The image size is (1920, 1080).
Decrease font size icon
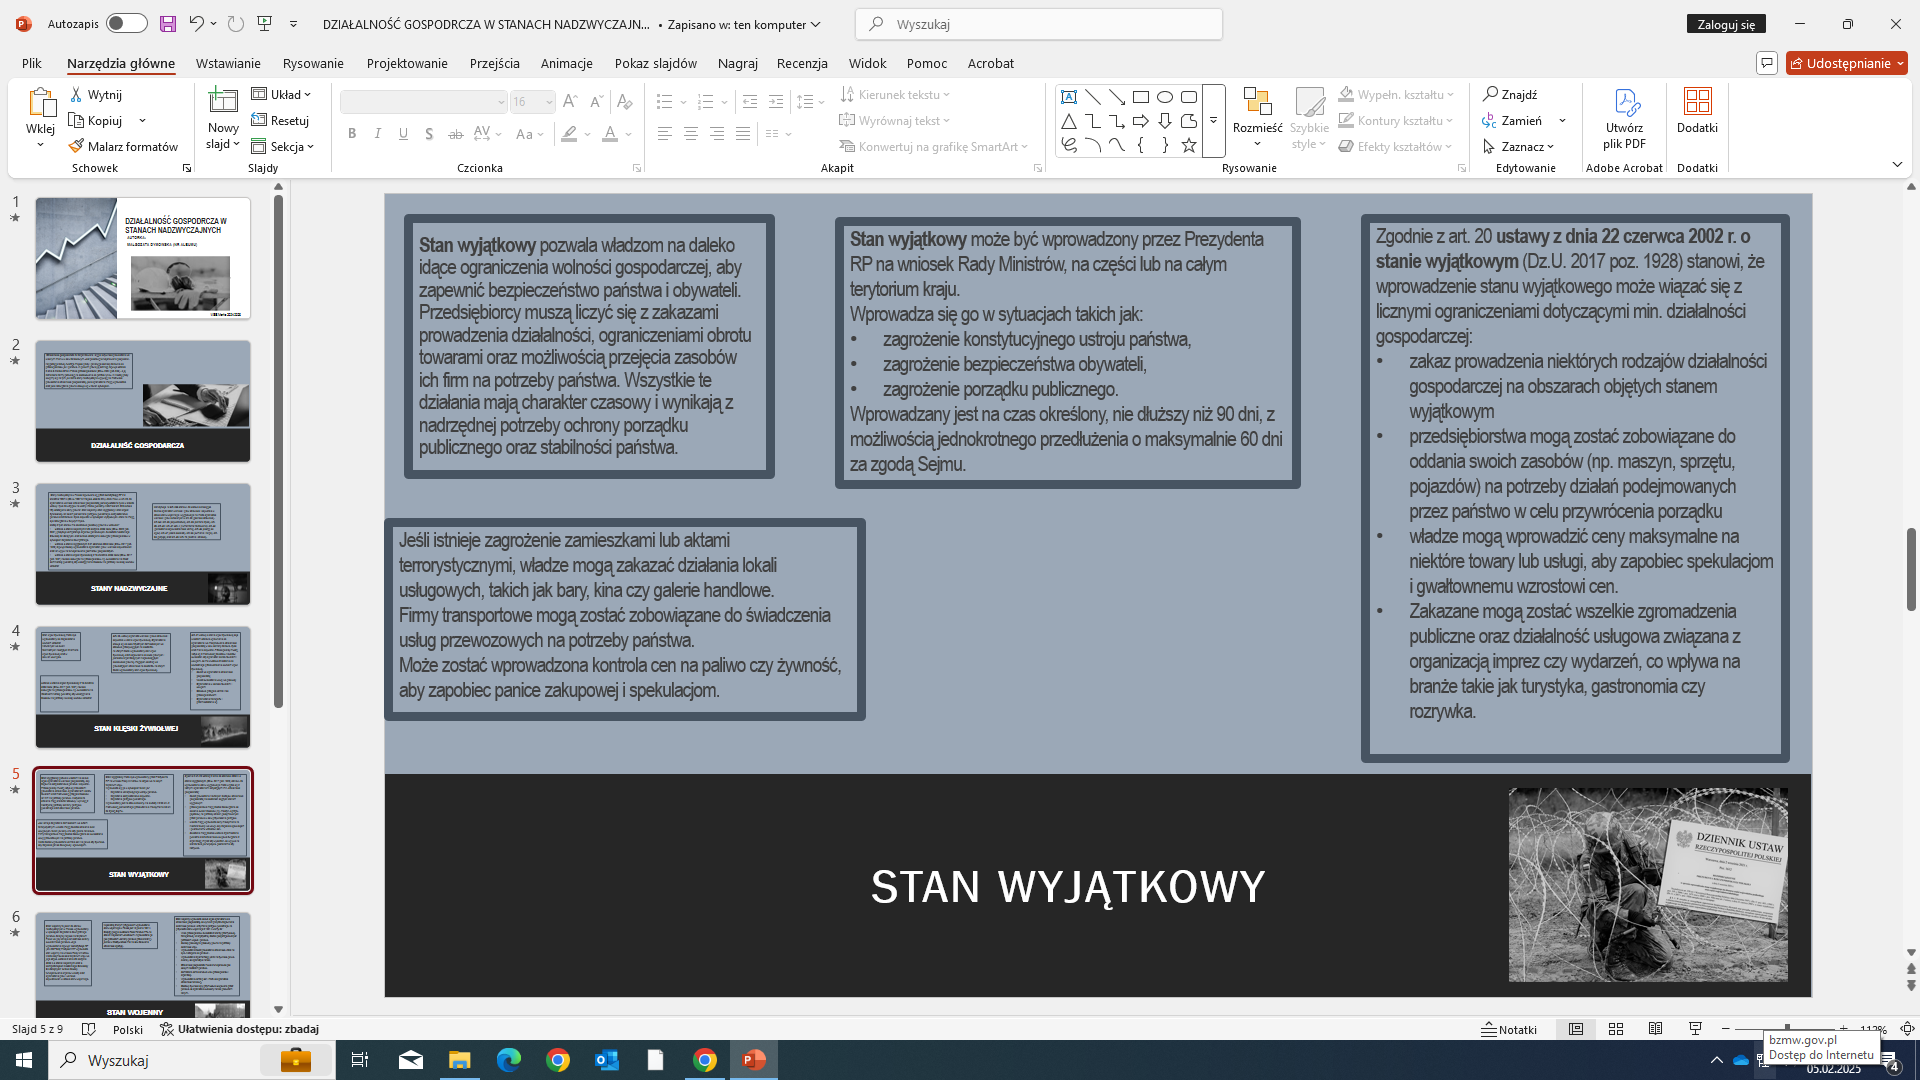[596, 101]
